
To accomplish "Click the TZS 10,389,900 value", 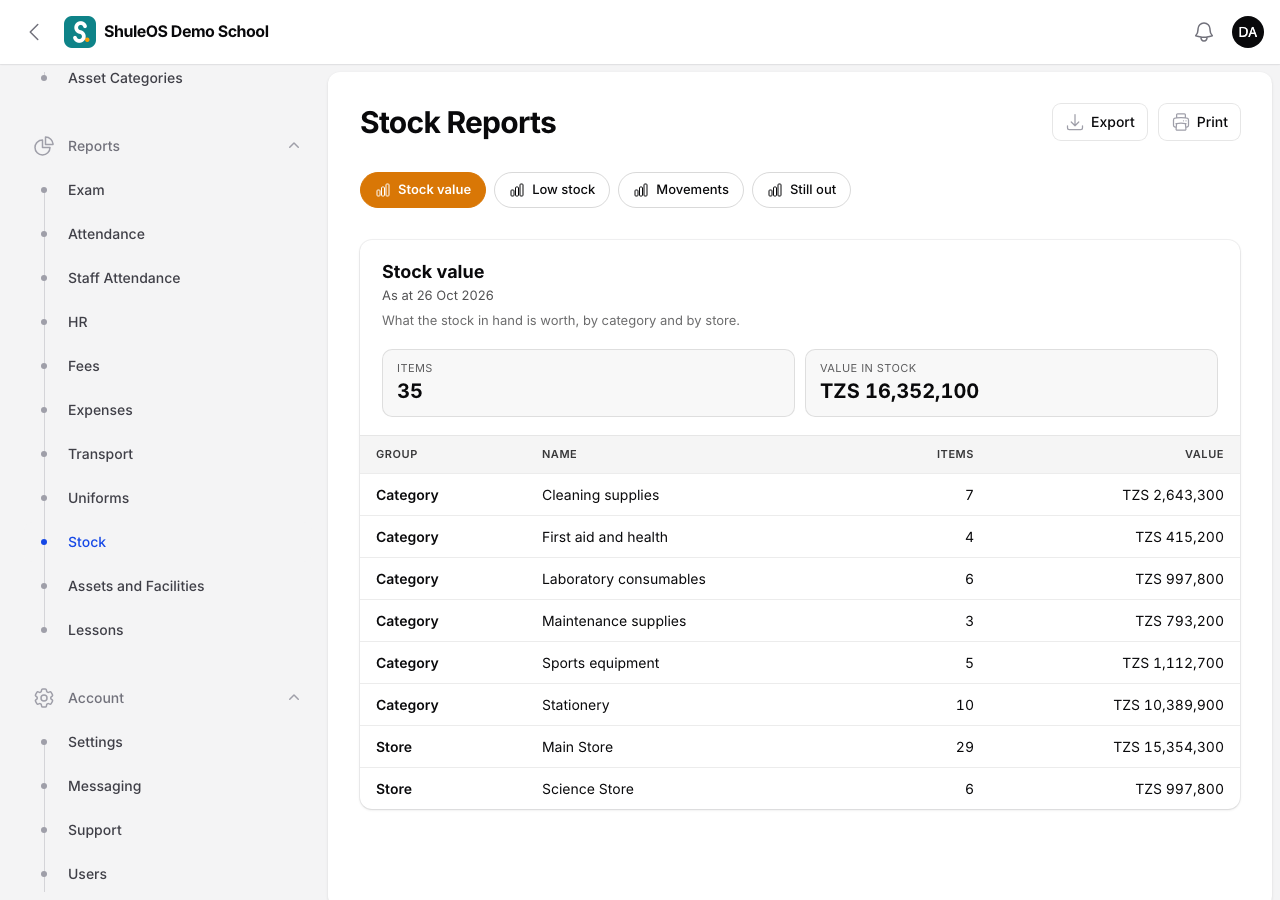I will 1168,705.
